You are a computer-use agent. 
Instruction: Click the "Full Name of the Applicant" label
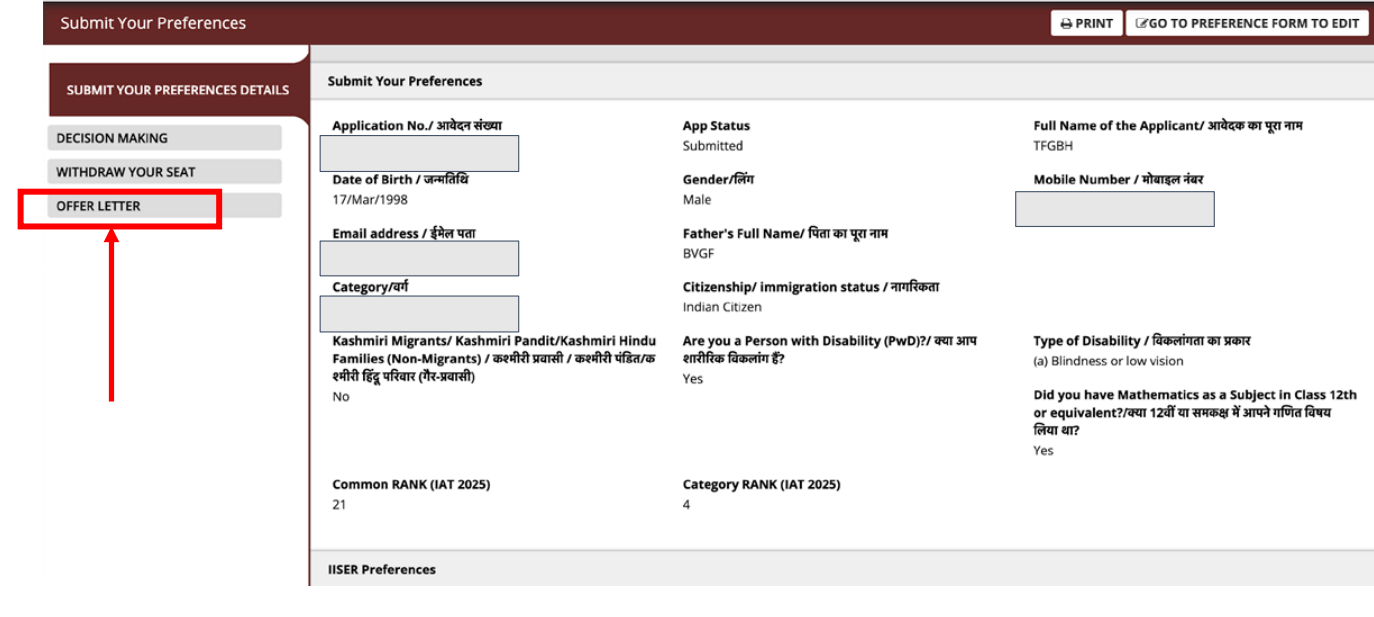pyautogui.click(x=1168, y=126)
